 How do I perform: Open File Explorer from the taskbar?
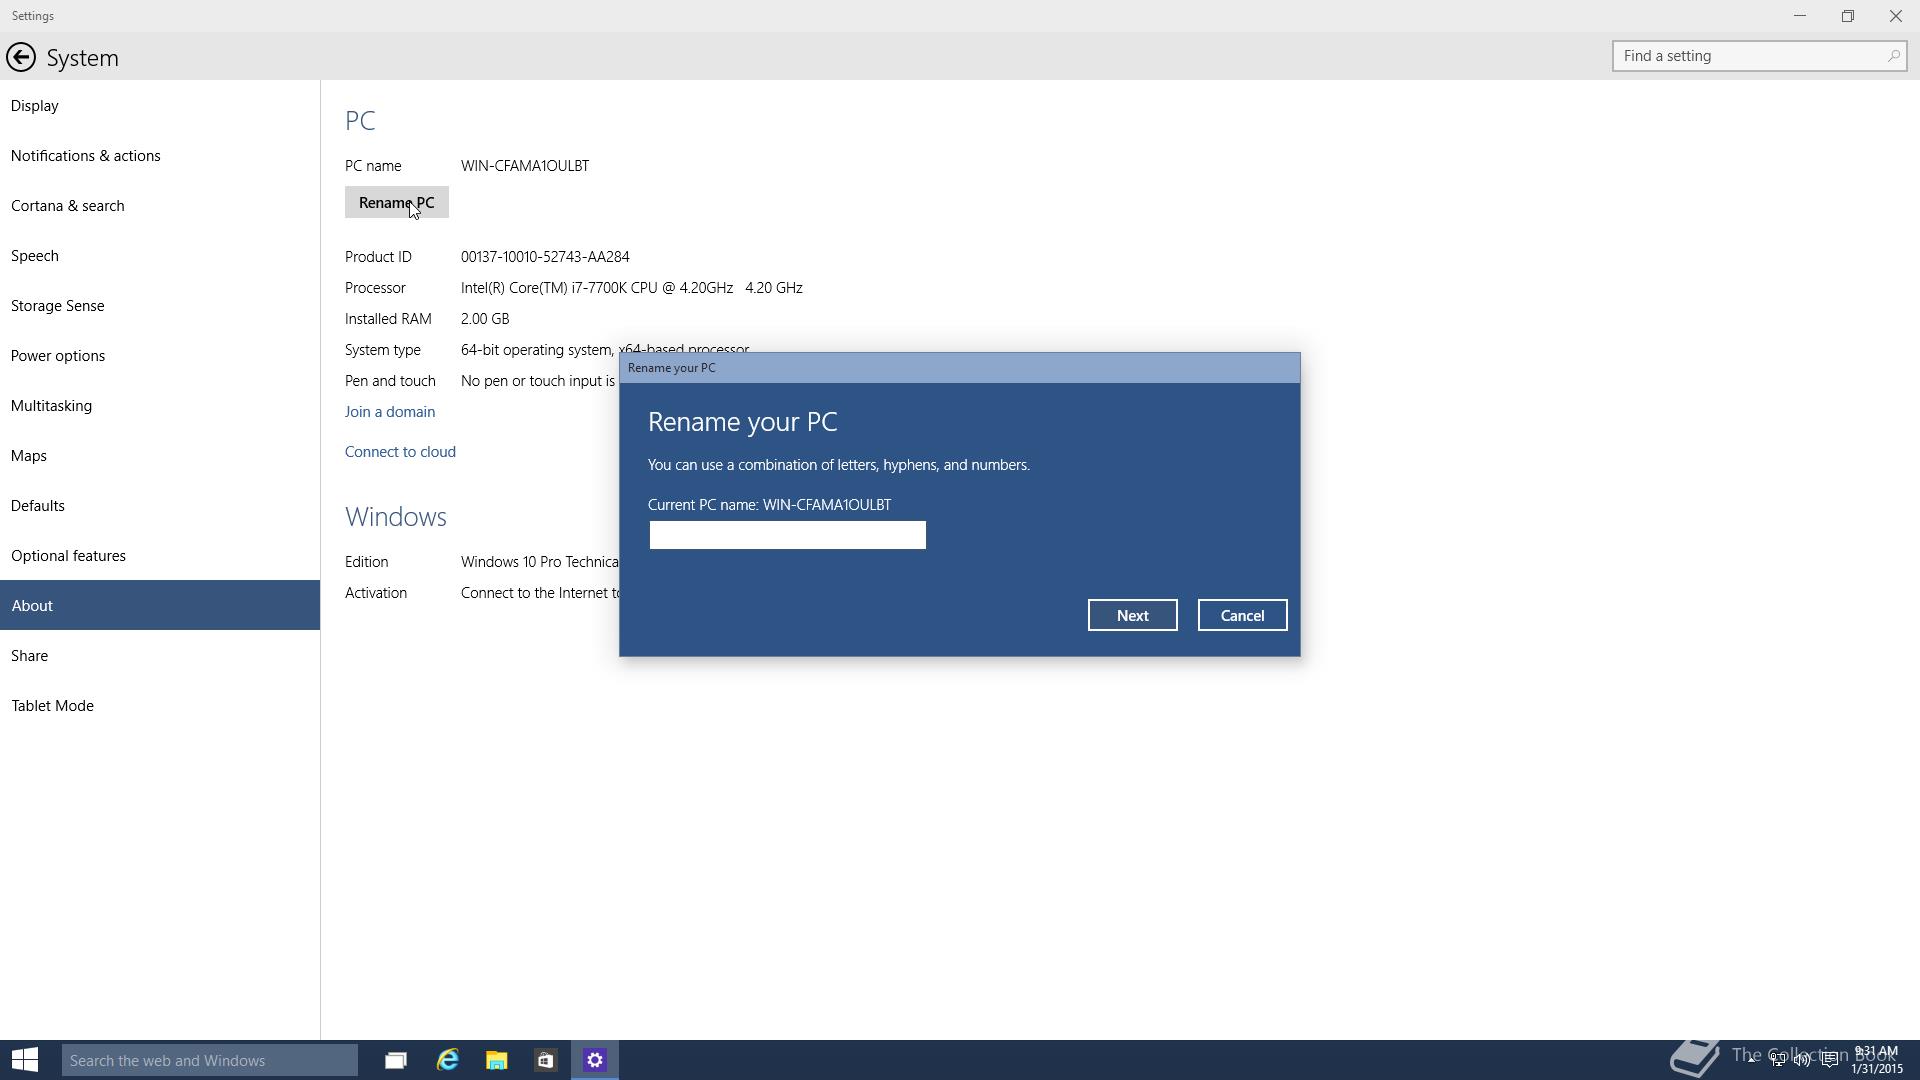[496, 1060]
